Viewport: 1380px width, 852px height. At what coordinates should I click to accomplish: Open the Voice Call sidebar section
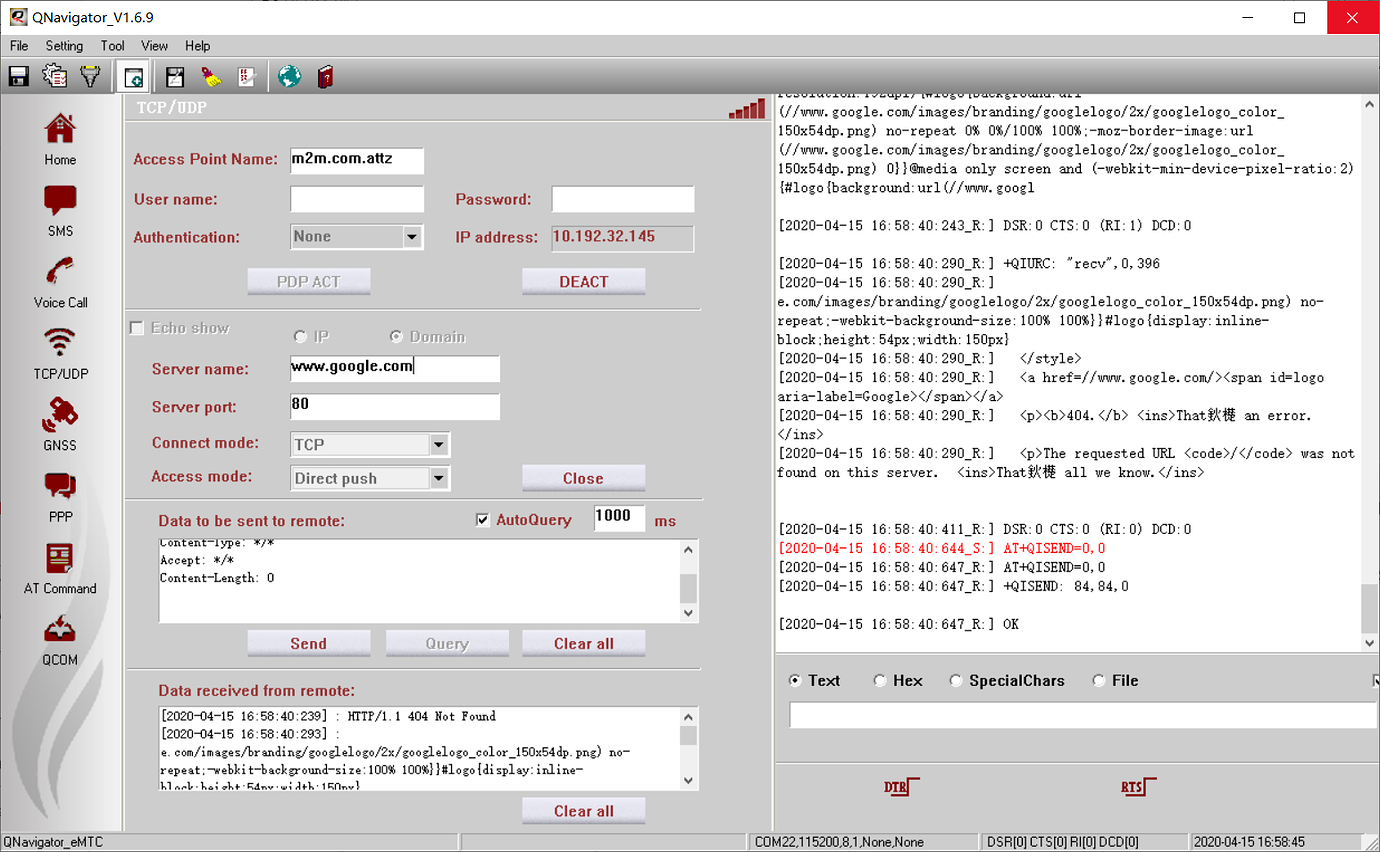(x=61, y=282)
